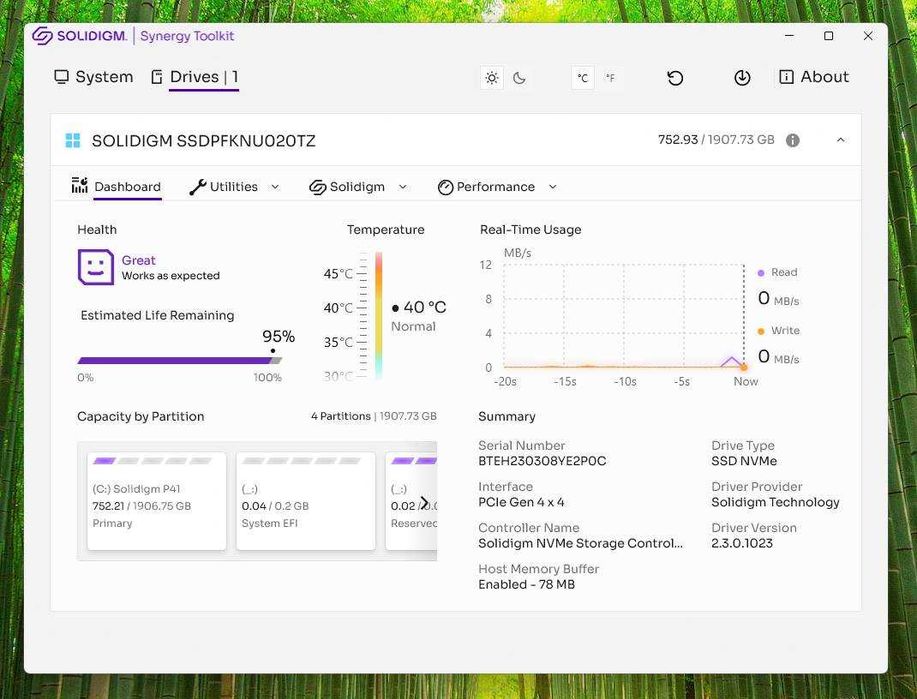The height and width of the screenshot is (699, 917).
Task: Click the Solidigm NVMe Storage Control... name
Action: click(580, 543)
